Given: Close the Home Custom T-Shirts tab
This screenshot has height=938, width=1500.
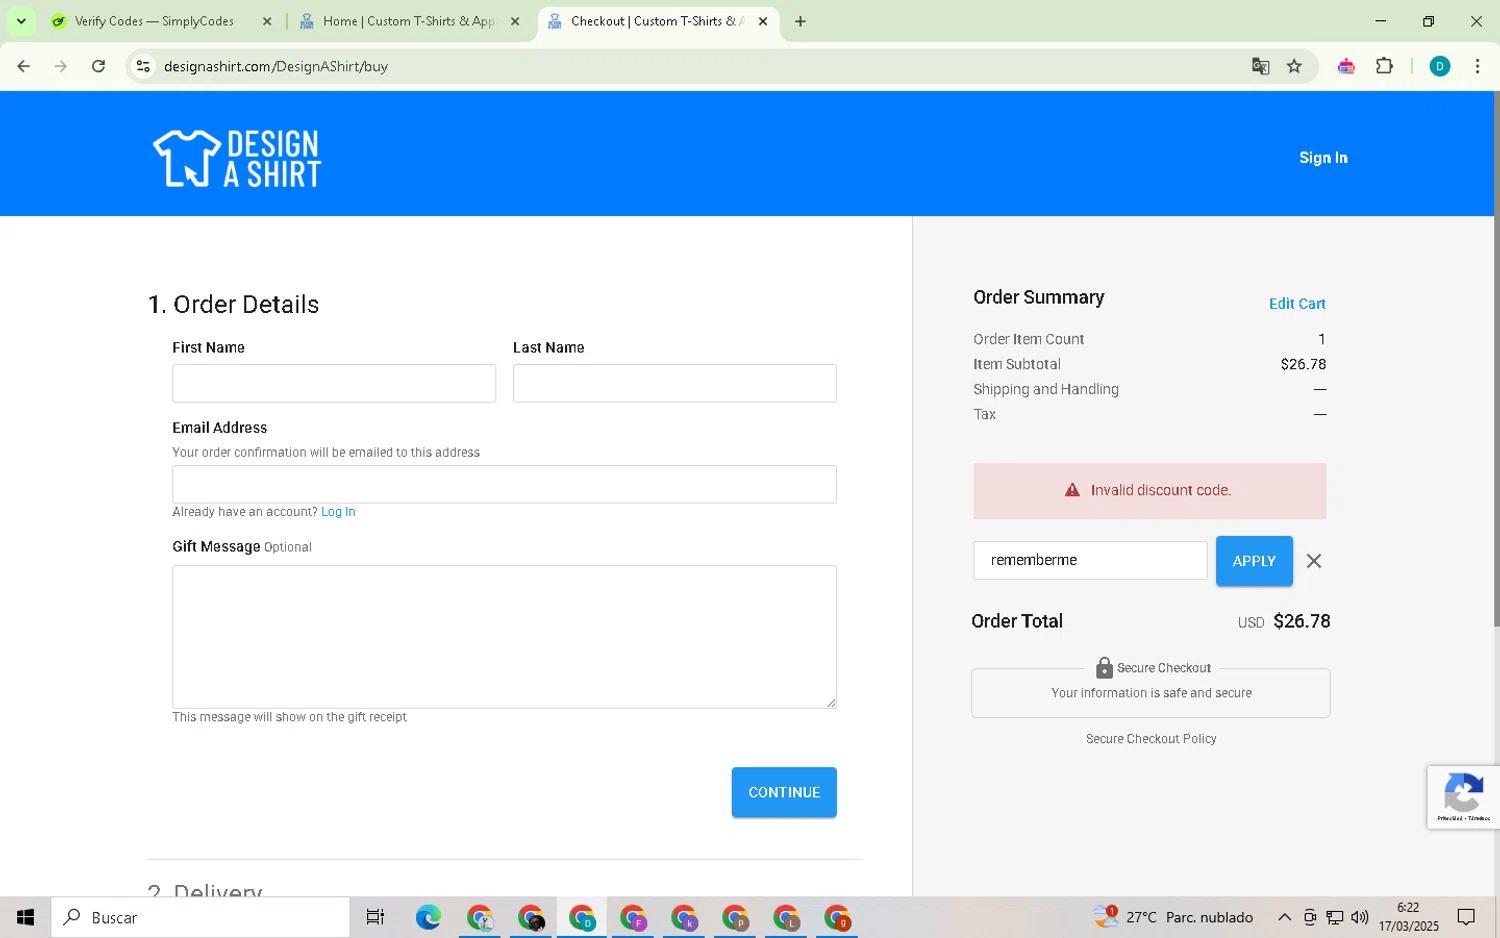Looking at the screenshot, I should 515,21.
